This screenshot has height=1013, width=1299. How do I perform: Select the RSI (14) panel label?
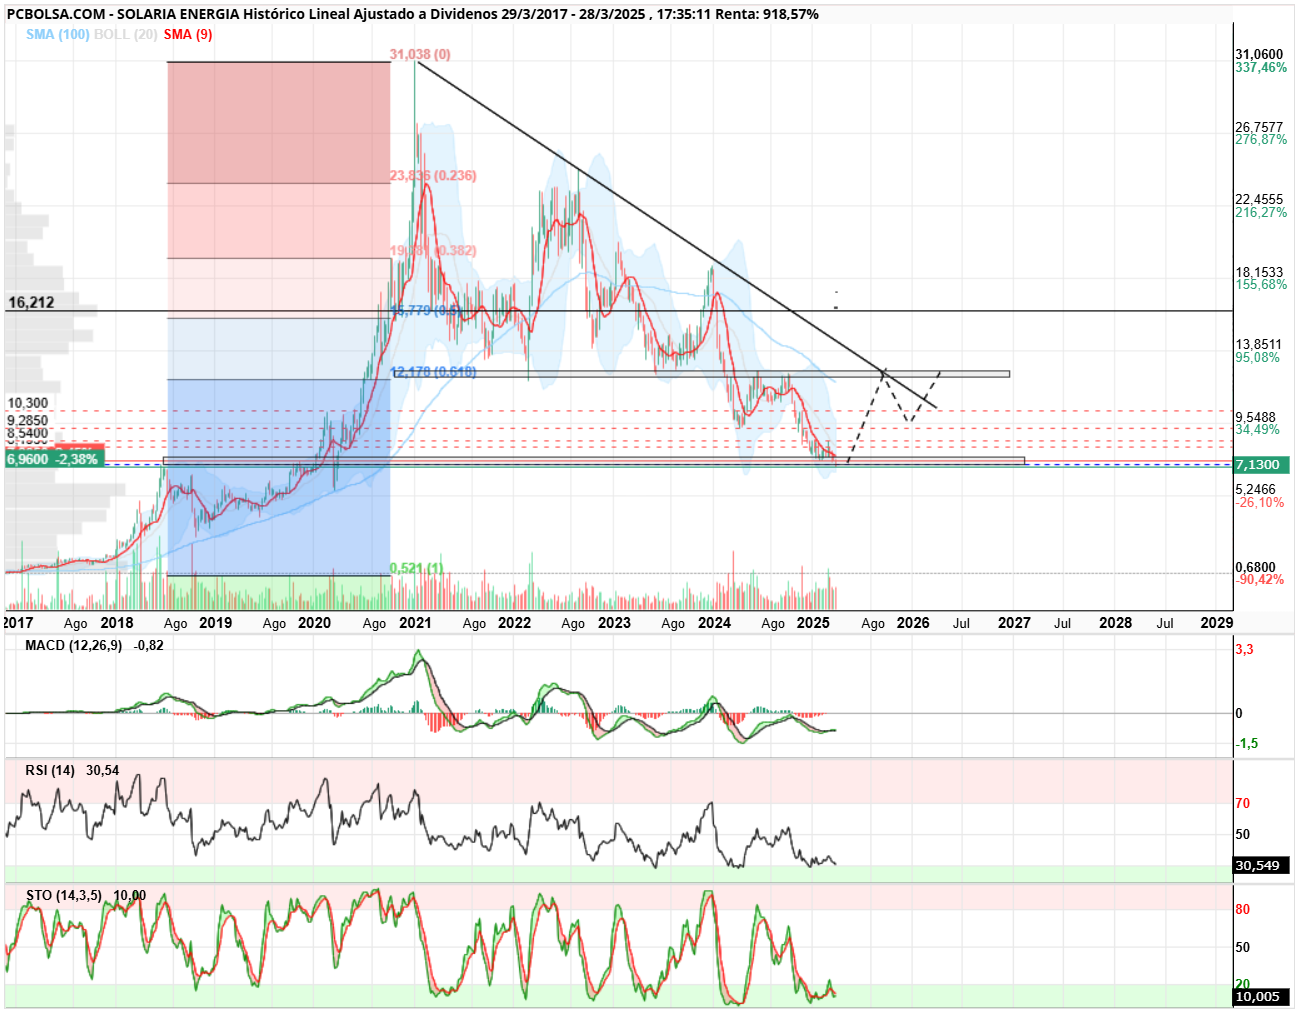click(50, 770)
